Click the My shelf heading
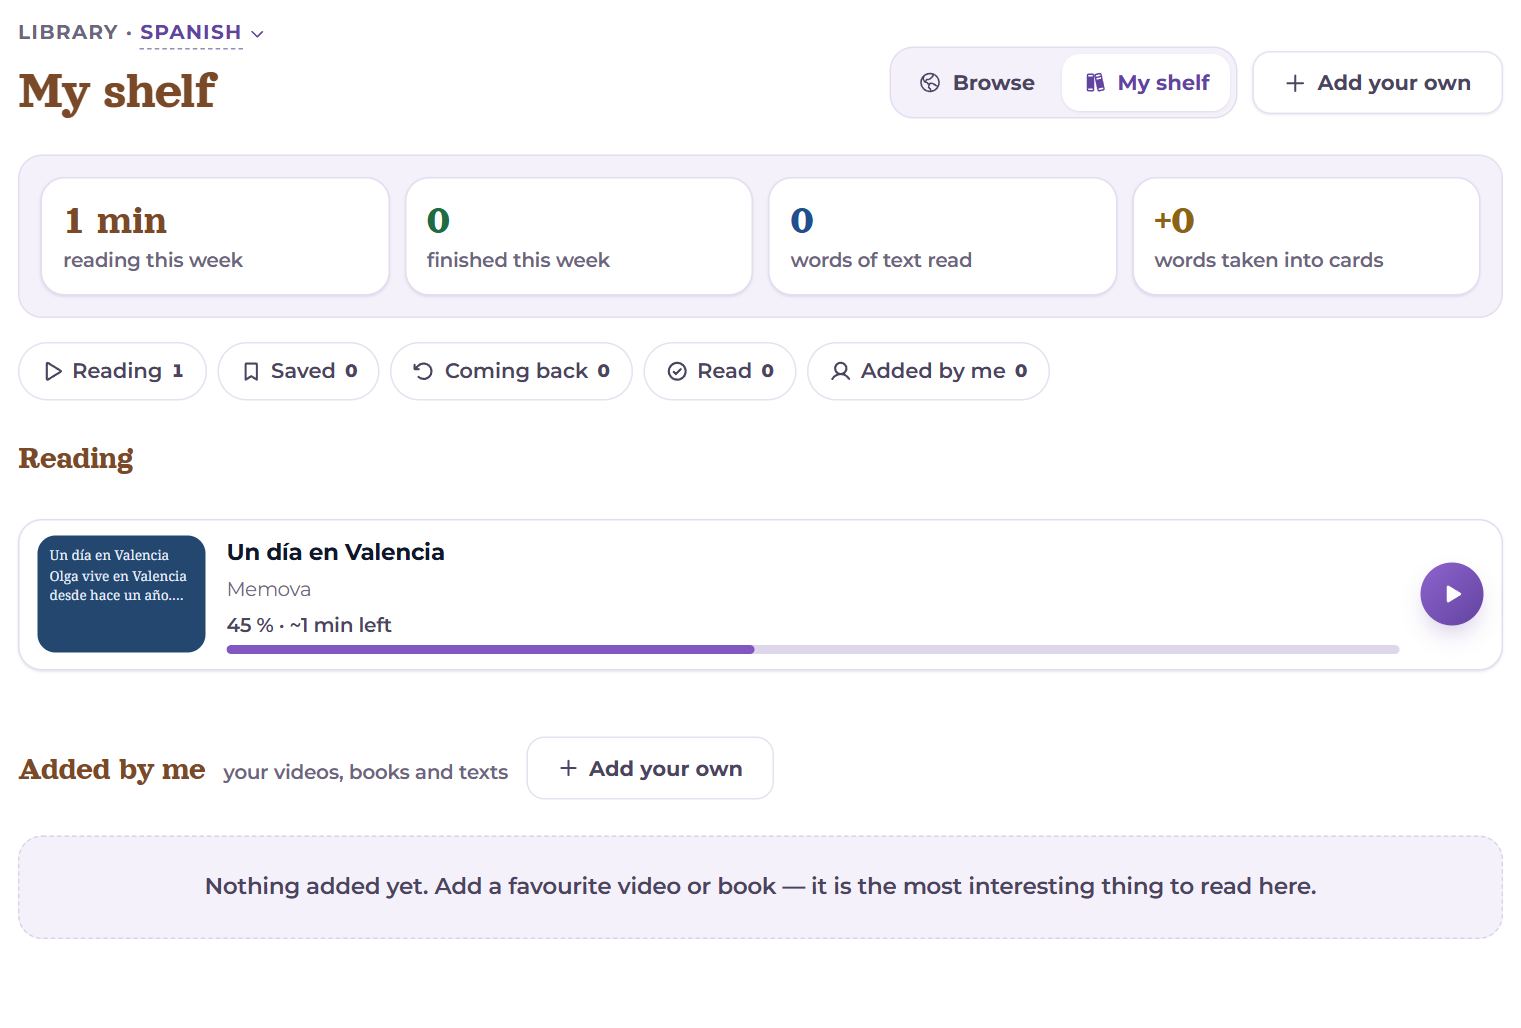 click(x=117, y=91)
